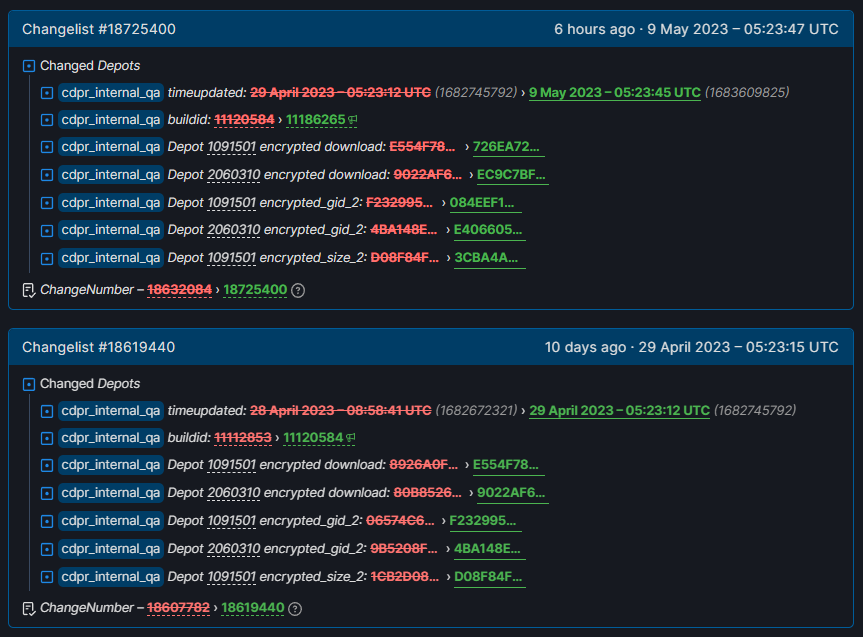863x637 pixels.
Task: Click the depot icon on the buildid 11120584 new-value row
Action: (47, 438)
